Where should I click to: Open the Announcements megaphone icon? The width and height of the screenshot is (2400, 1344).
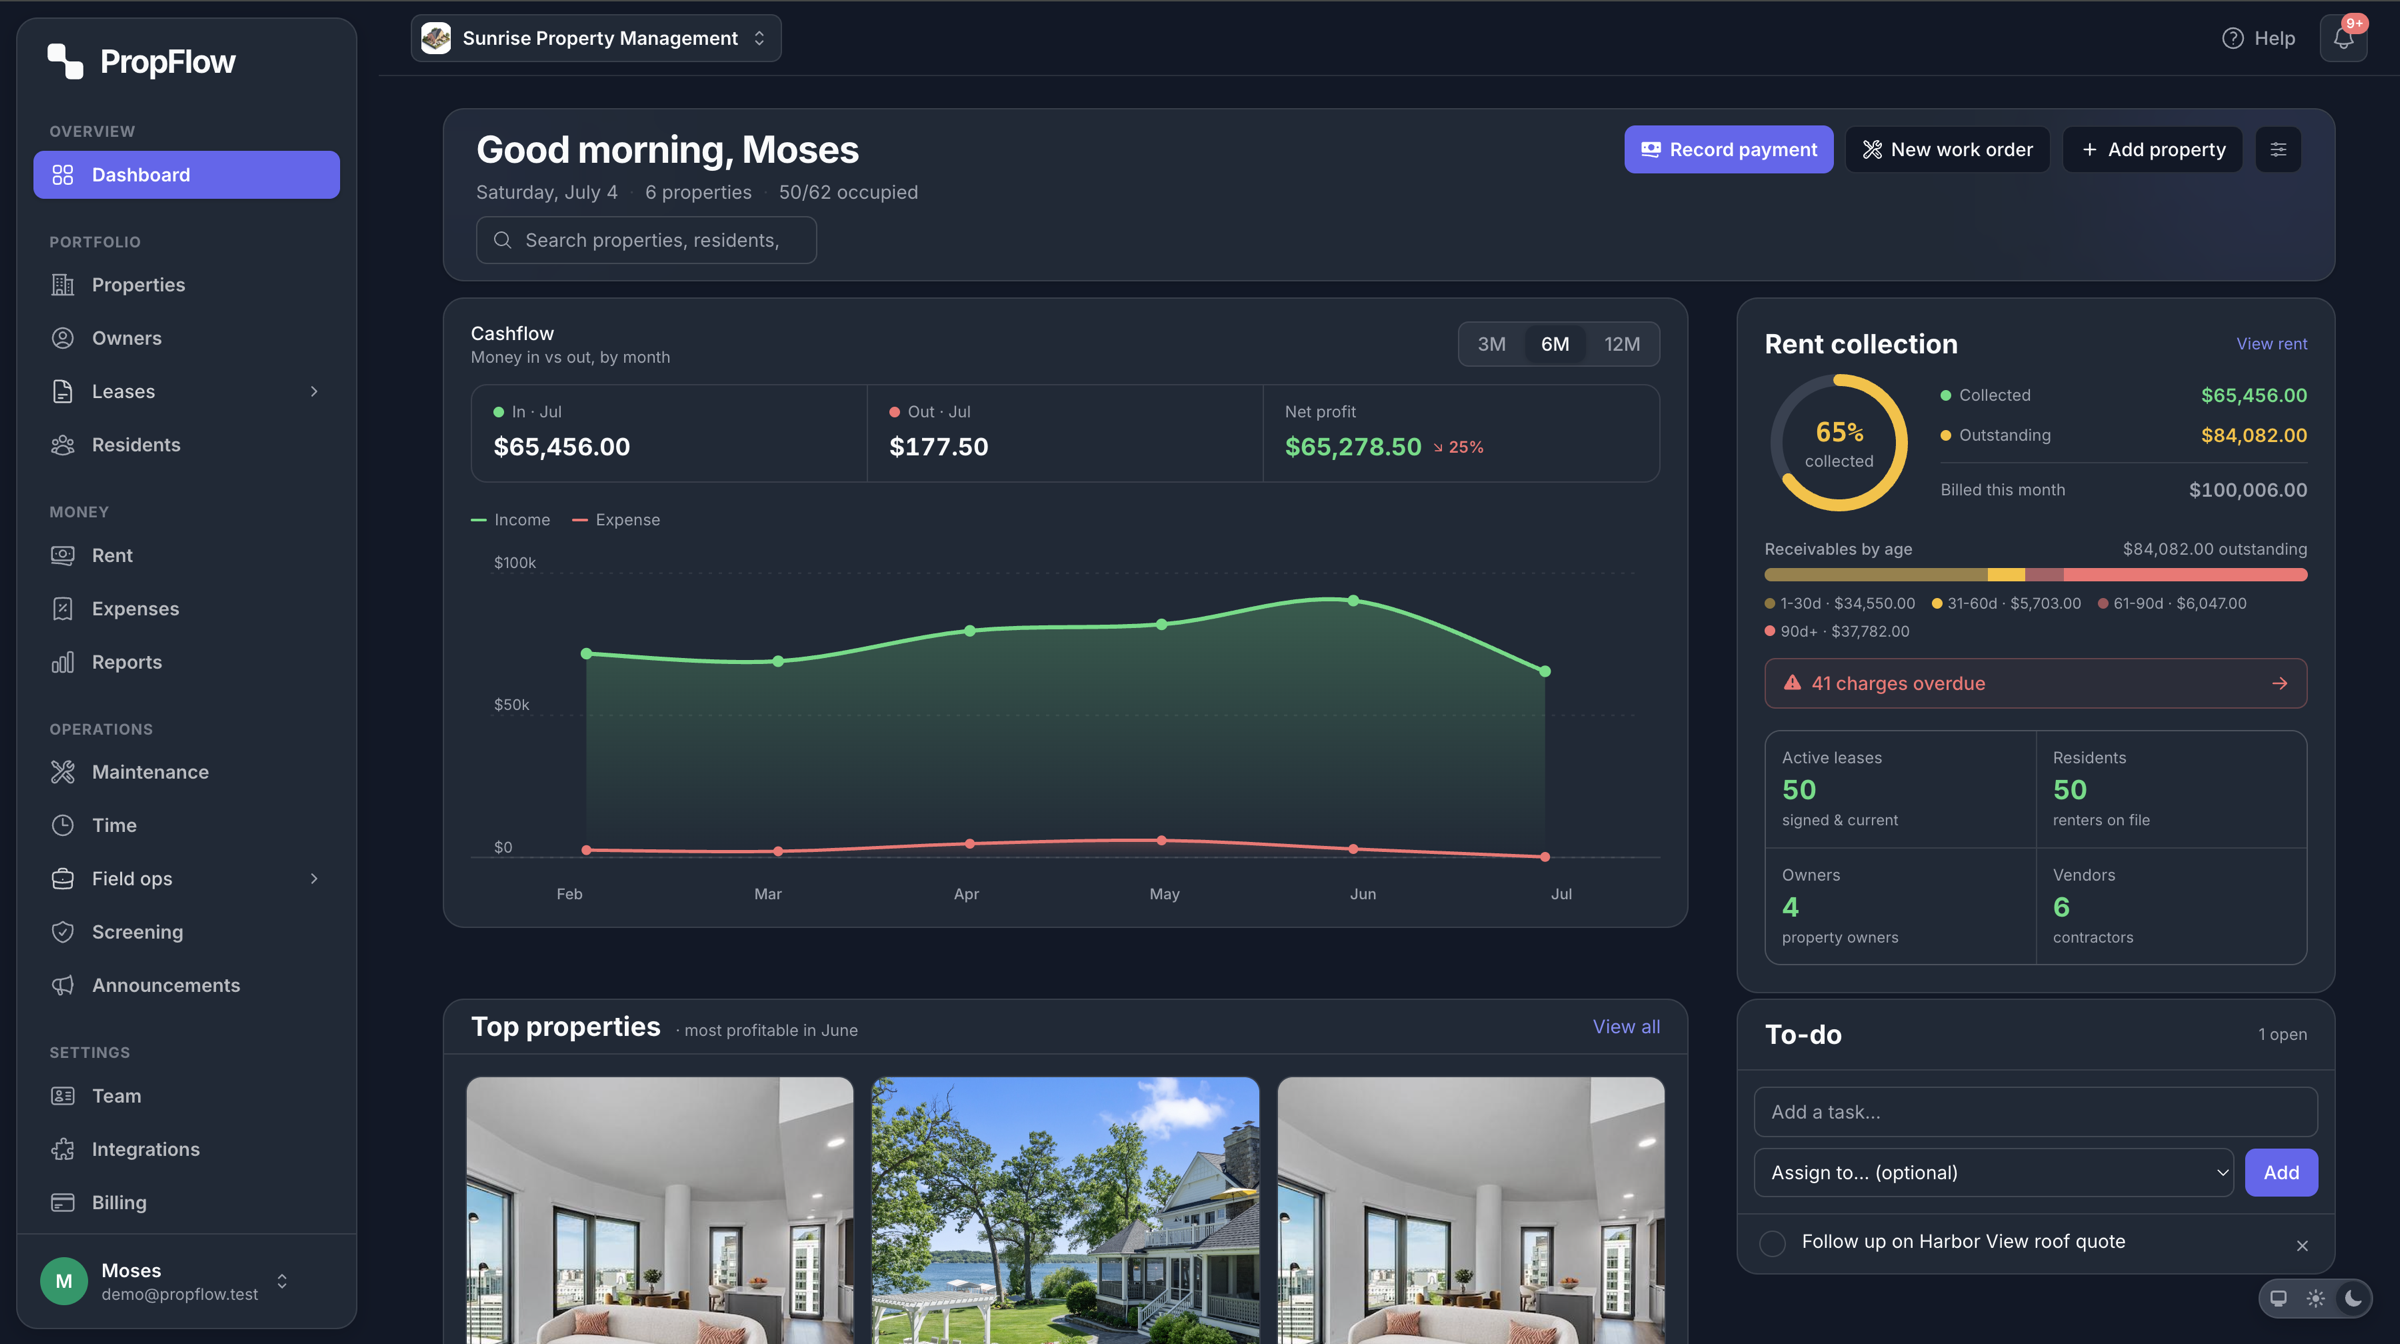point(63,985)
